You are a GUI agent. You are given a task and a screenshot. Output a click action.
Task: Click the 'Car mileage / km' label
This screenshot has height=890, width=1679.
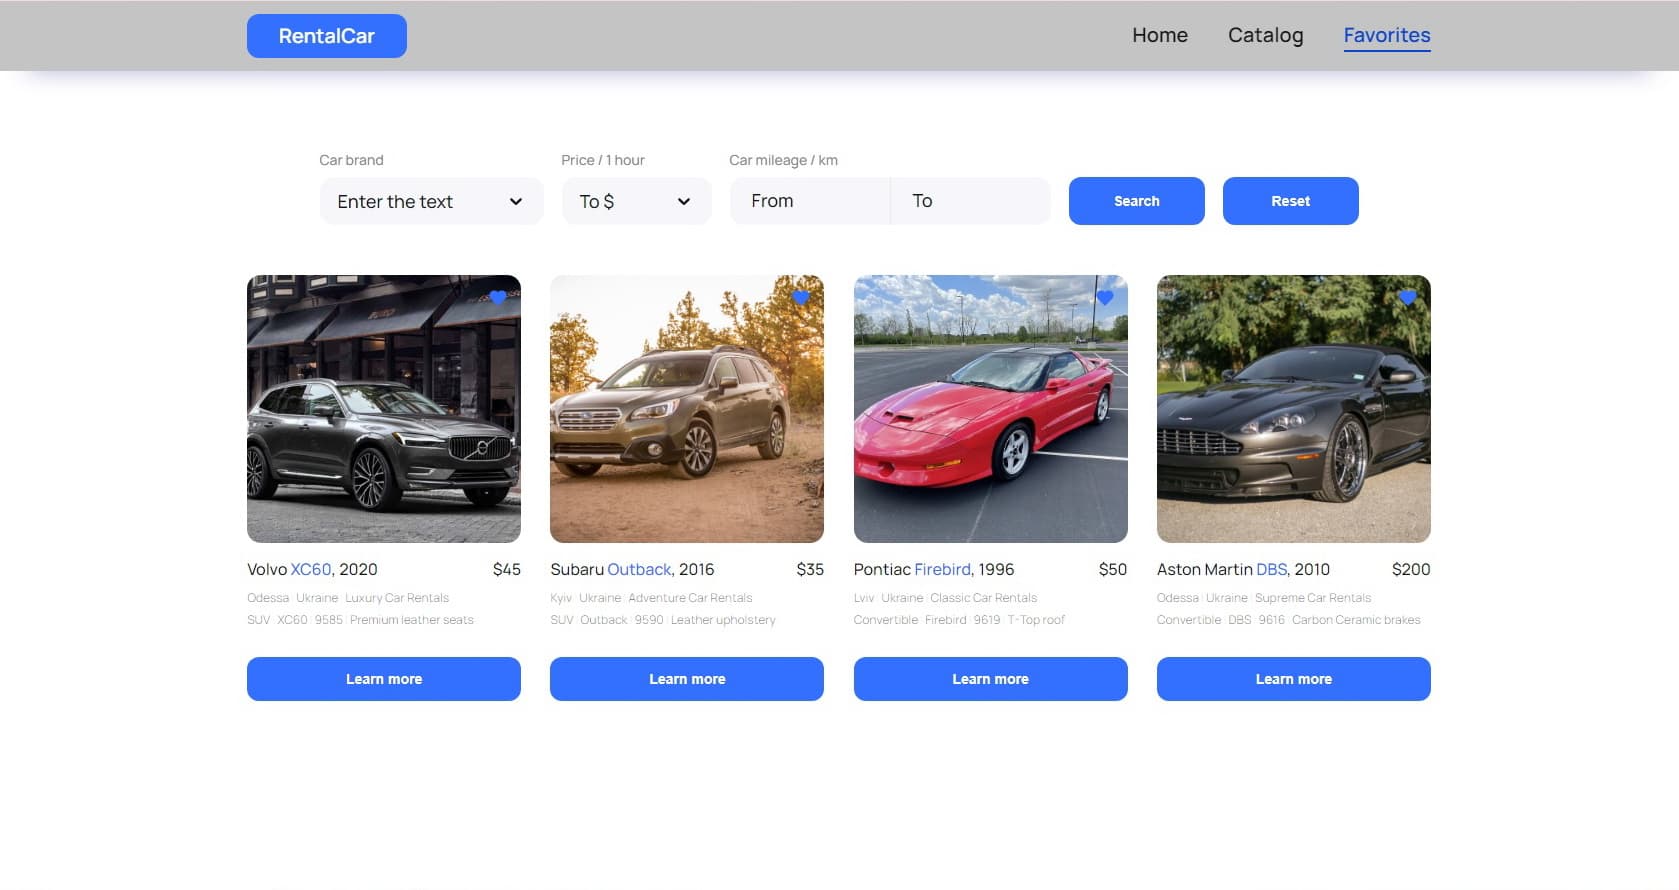coord(783,160)
